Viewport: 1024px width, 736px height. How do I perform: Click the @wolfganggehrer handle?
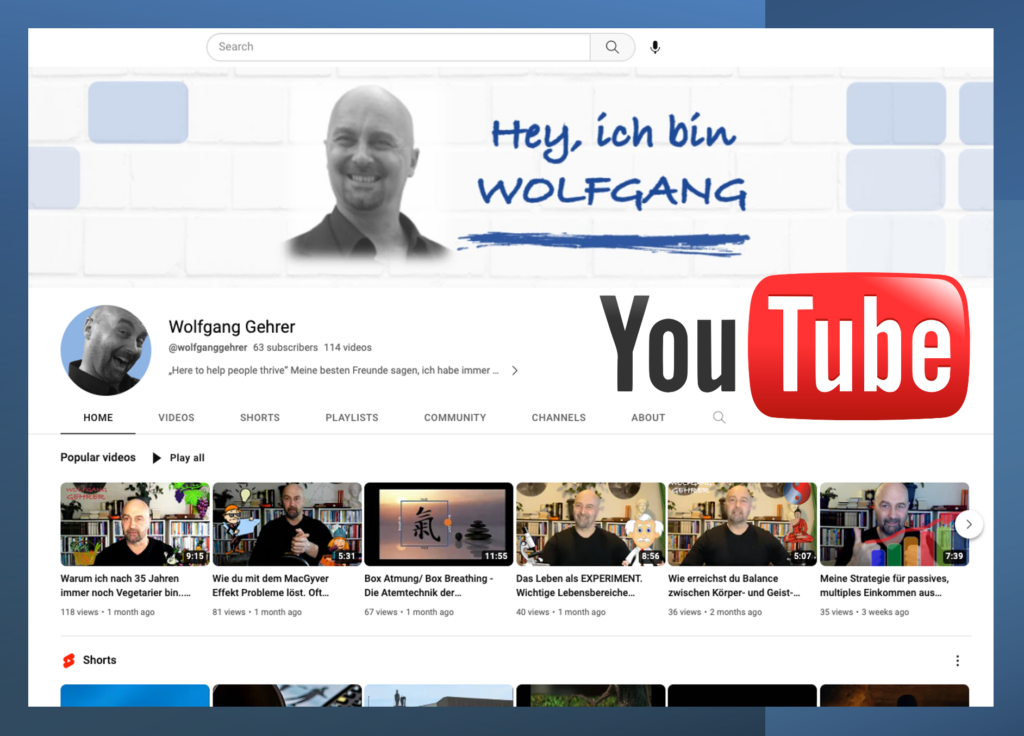[x=208, y=347]
